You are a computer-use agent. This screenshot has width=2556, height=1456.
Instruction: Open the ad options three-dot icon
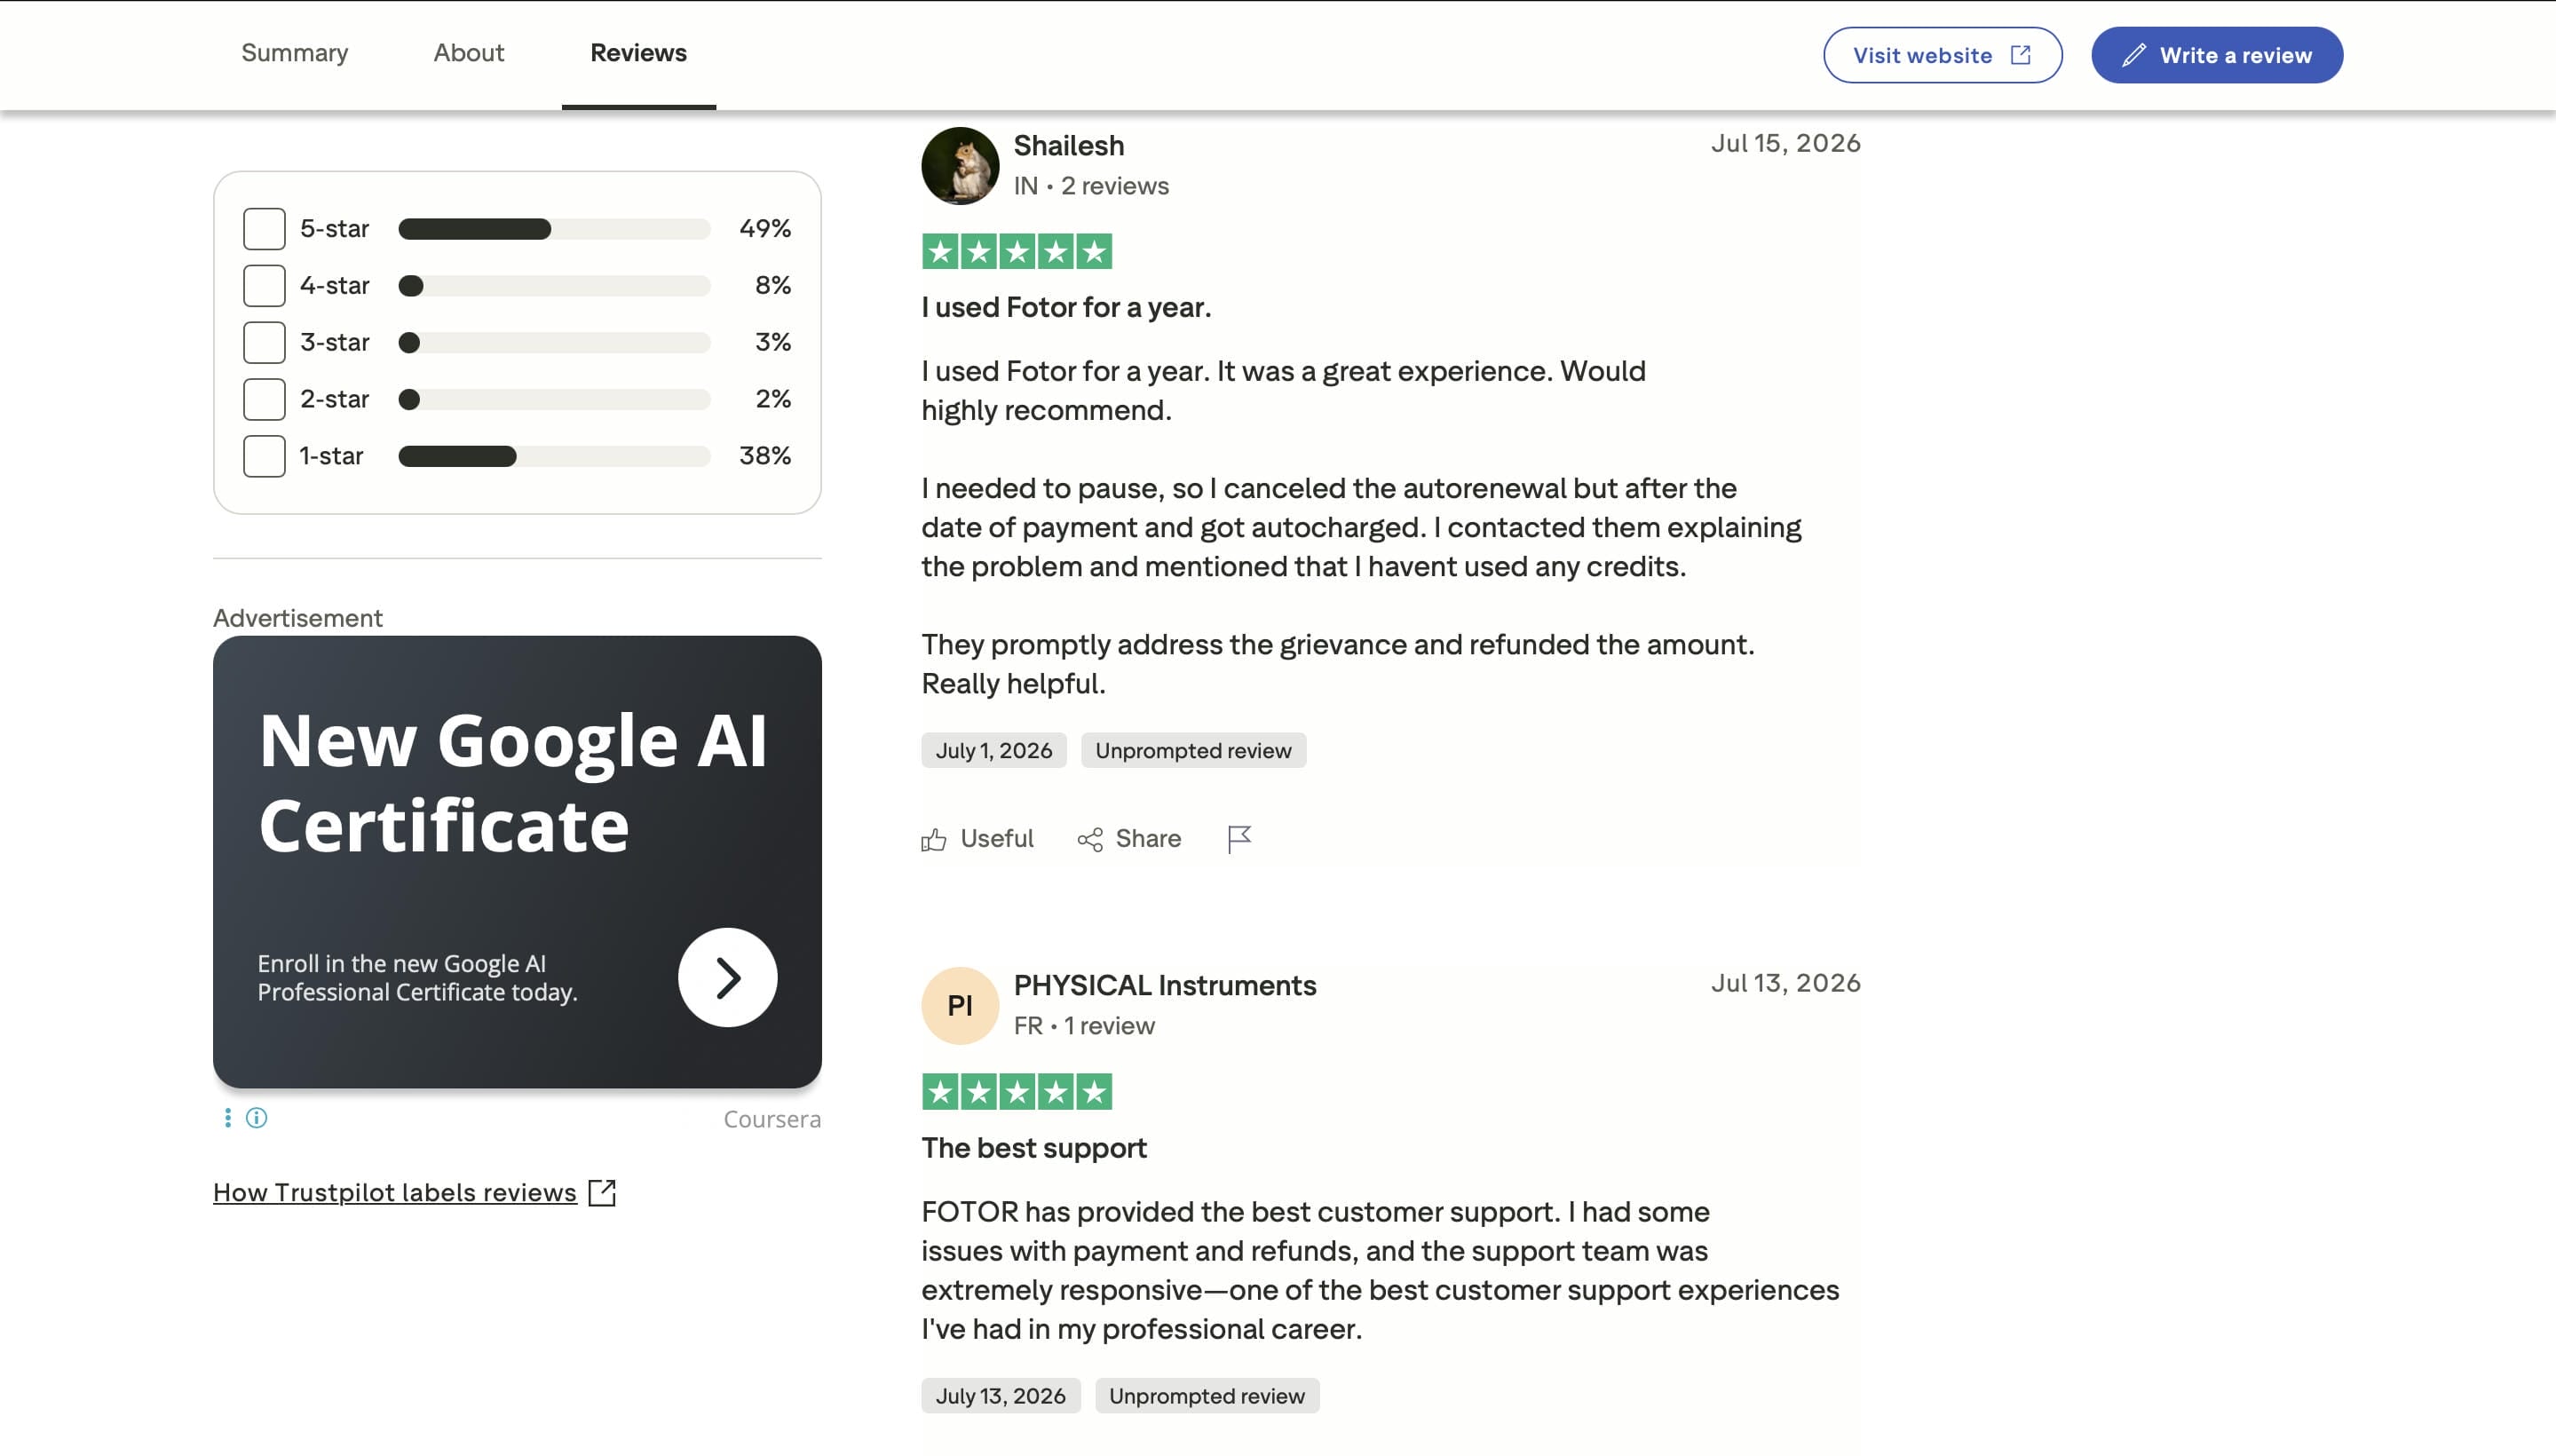pos(228,1118)
